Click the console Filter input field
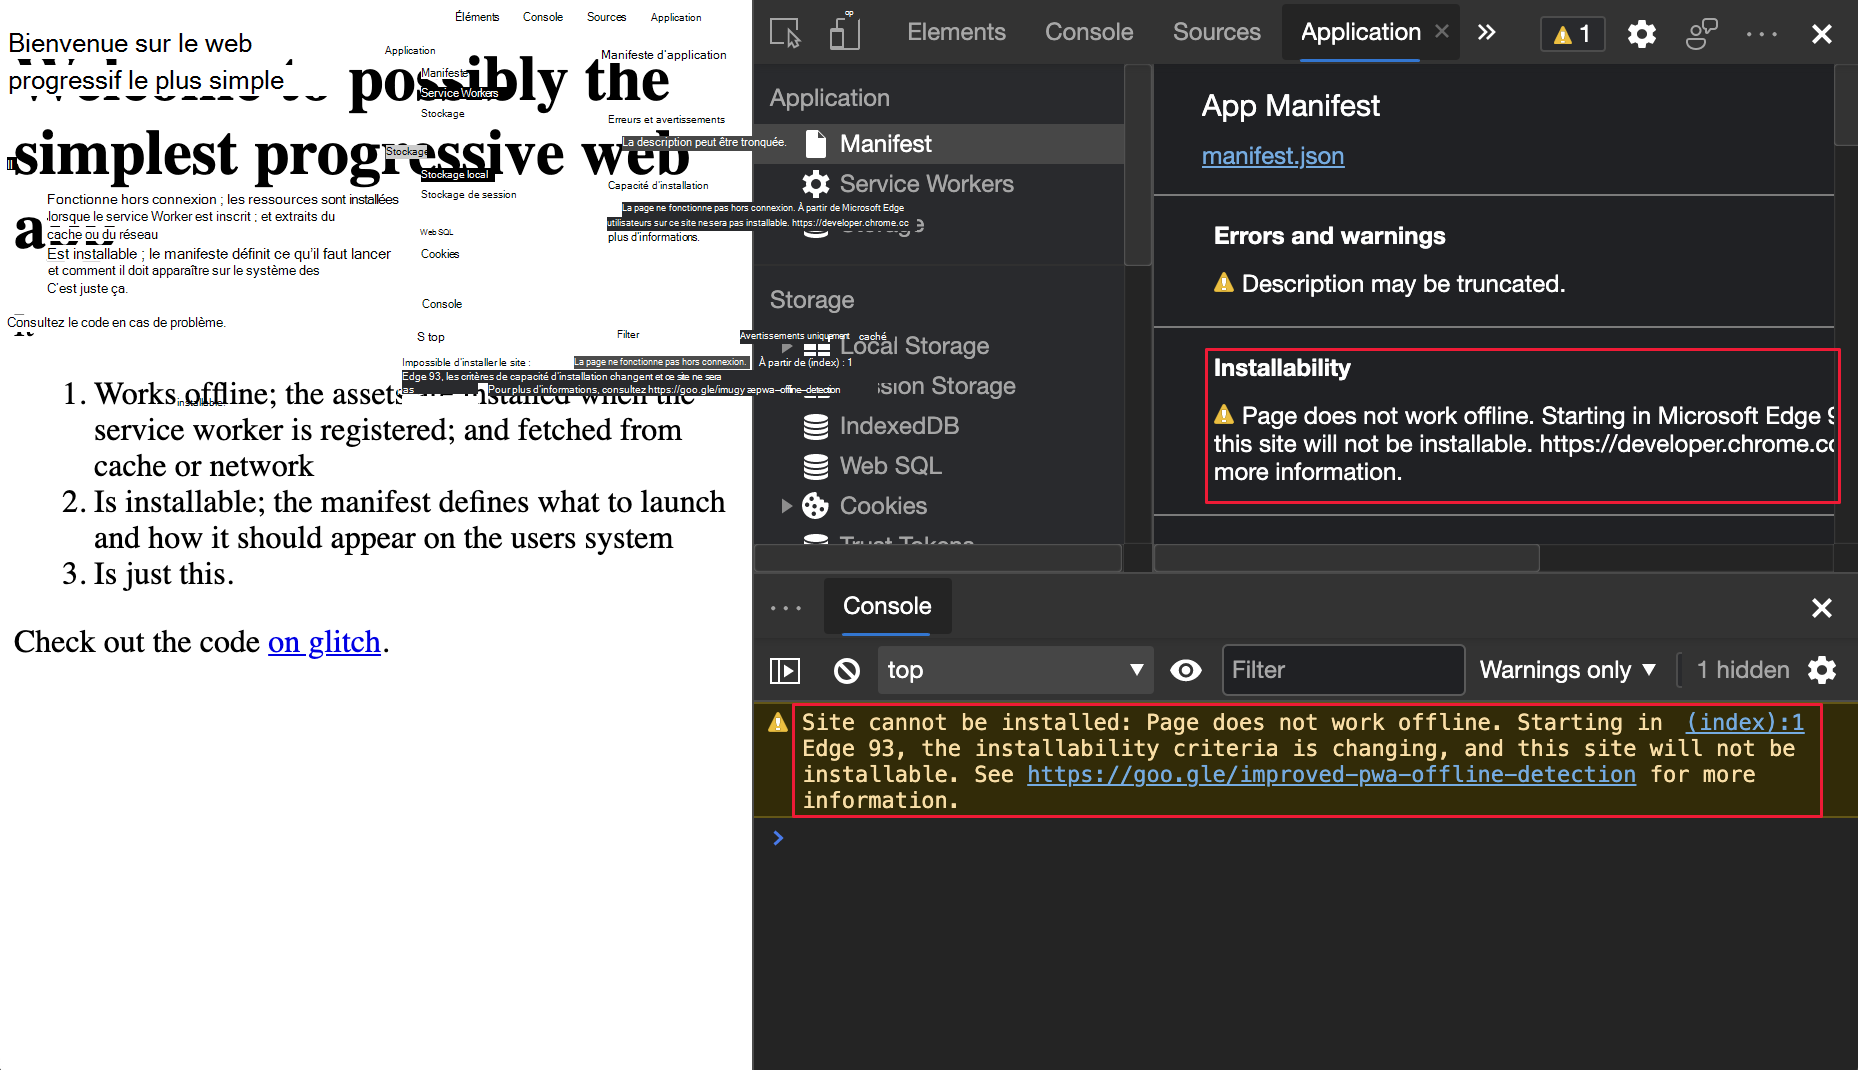 (x=1343, y=670)
